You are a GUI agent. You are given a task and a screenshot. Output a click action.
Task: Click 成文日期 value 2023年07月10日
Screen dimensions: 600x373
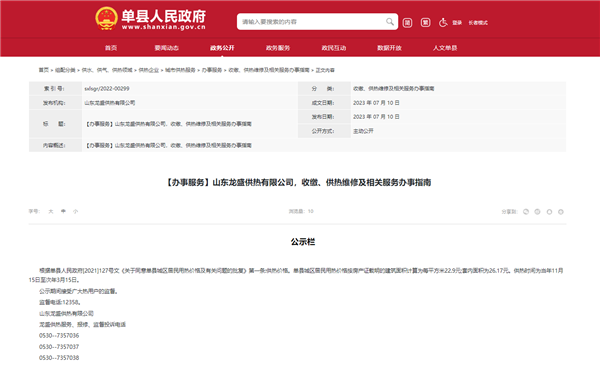pyautogui.click(x=376, y=103)
